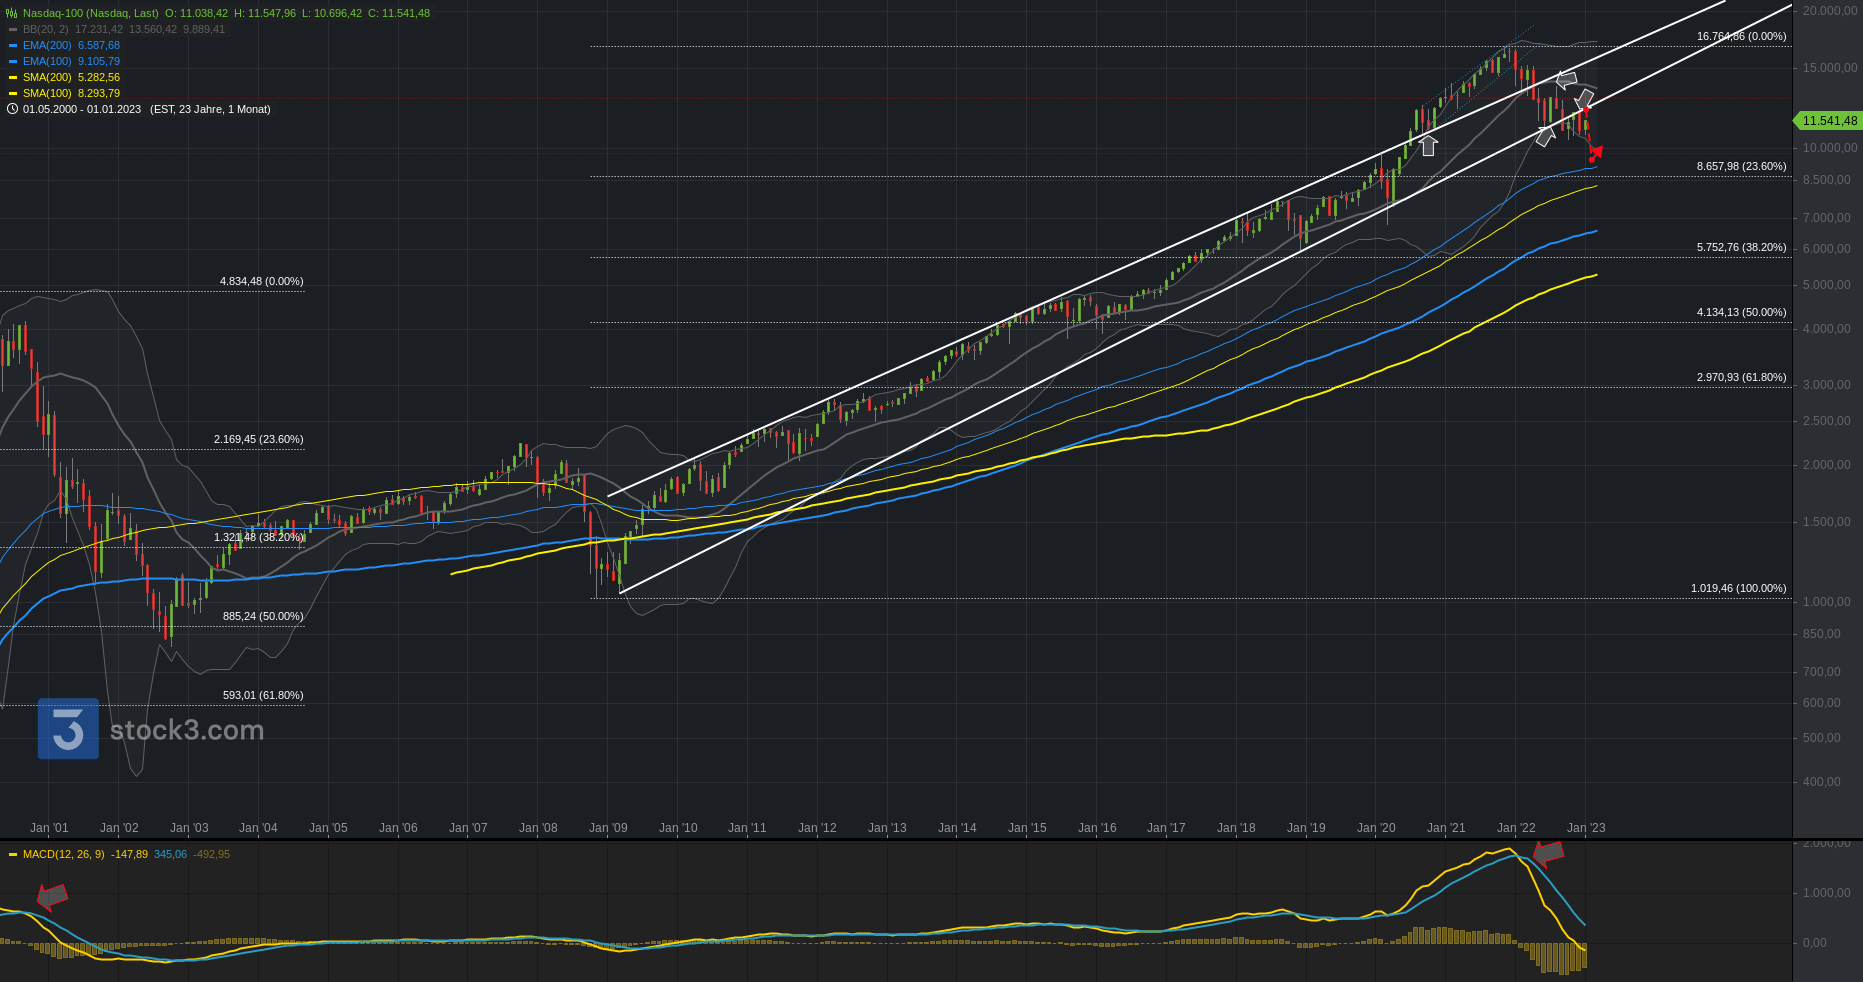Click the 1.000,00 label on MACD axis
This screenshot has height=982, width=1863.
pos(1827,893)
